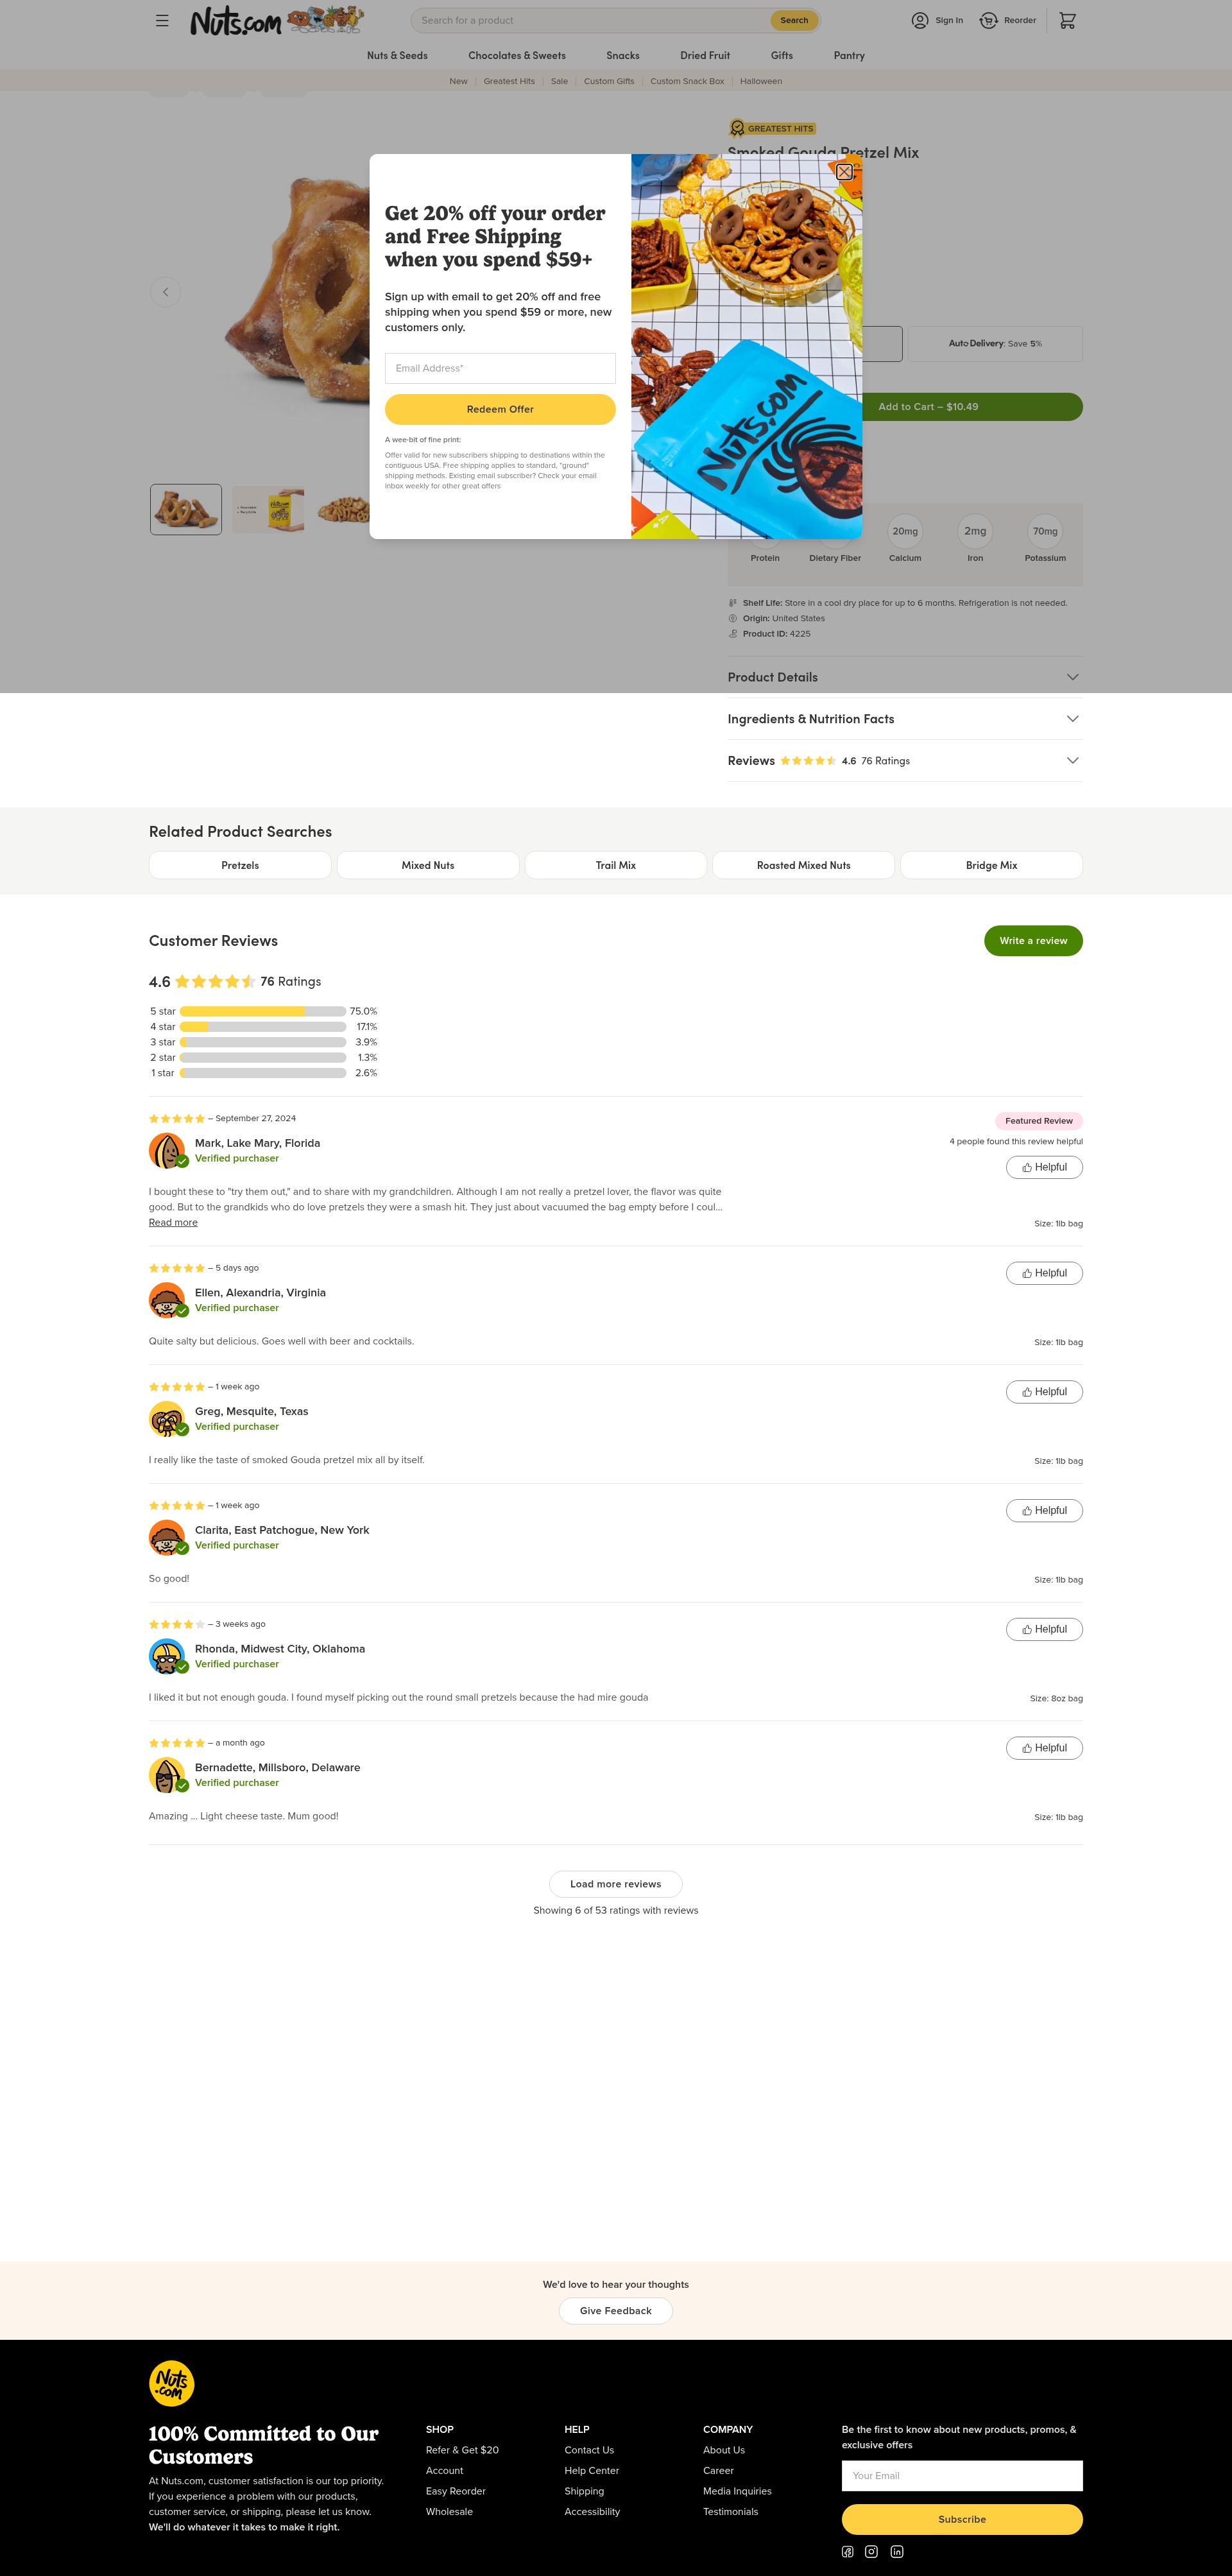Open the shopping cart icon
The height and width of the screenshot is (2576, 1232).
1067,20
